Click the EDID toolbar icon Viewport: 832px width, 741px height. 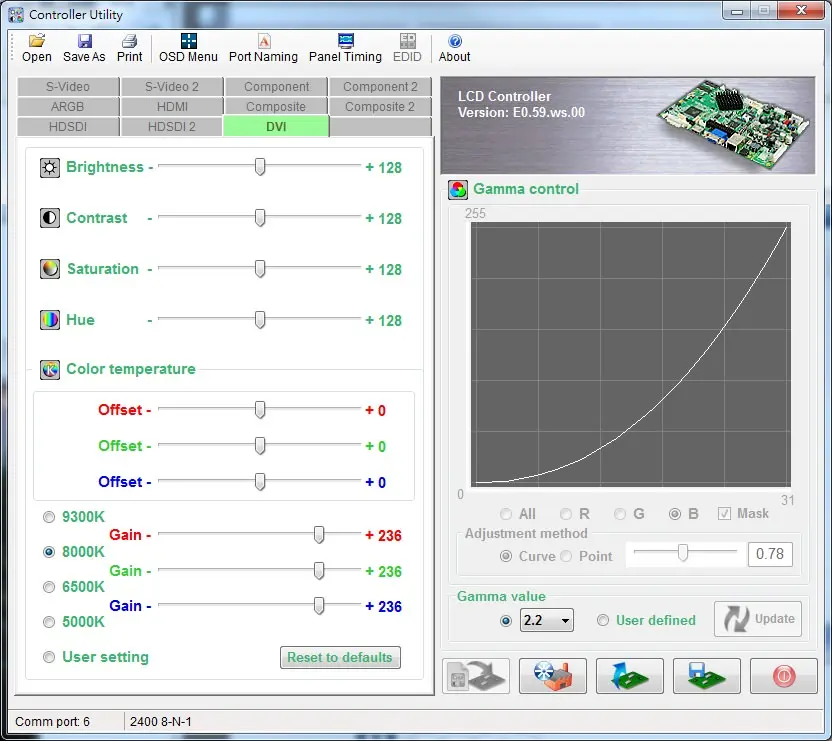click(x=408, y=41)
